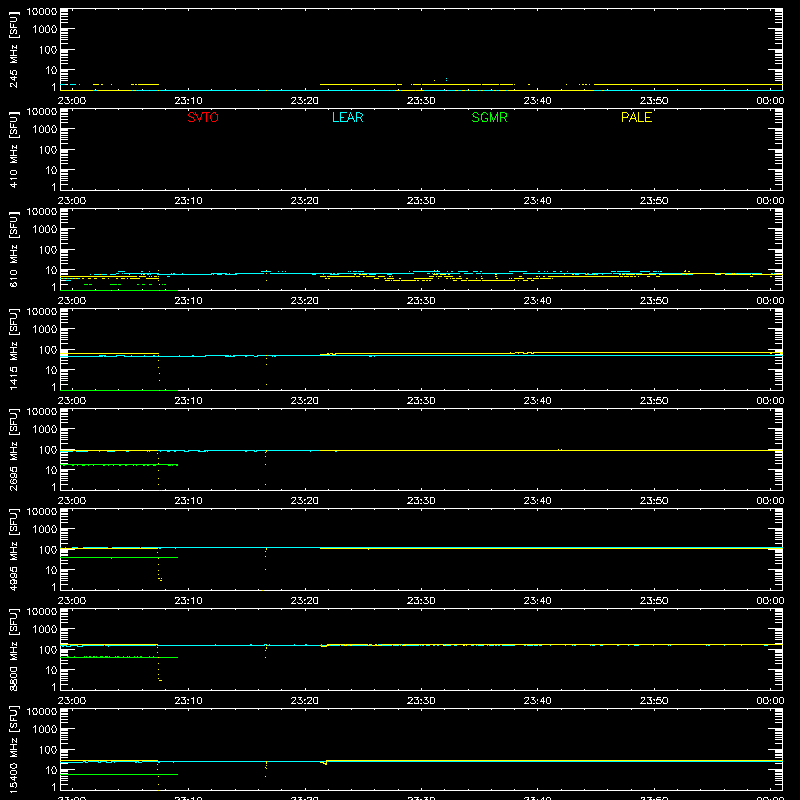This screenshot has height=800, width=800.
Task: Select the 410 MHz [SFU] axis title
Action: tap(14, 149)
